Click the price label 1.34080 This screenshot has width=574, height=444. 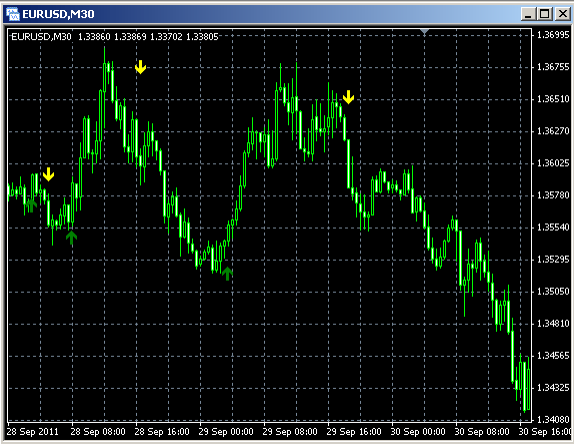pos(553,419)
